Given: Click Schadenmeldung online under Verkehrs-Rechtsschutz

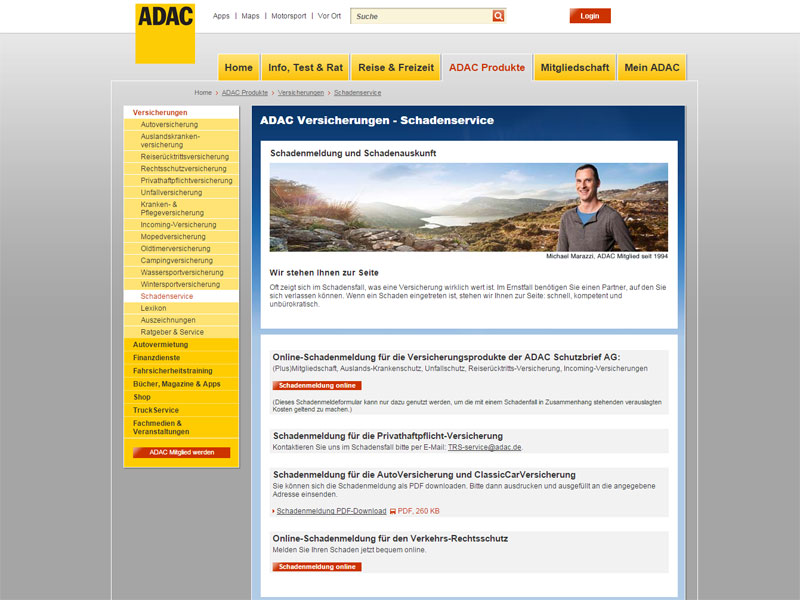Looking at the screenshot, I should [x=317, y=567].
